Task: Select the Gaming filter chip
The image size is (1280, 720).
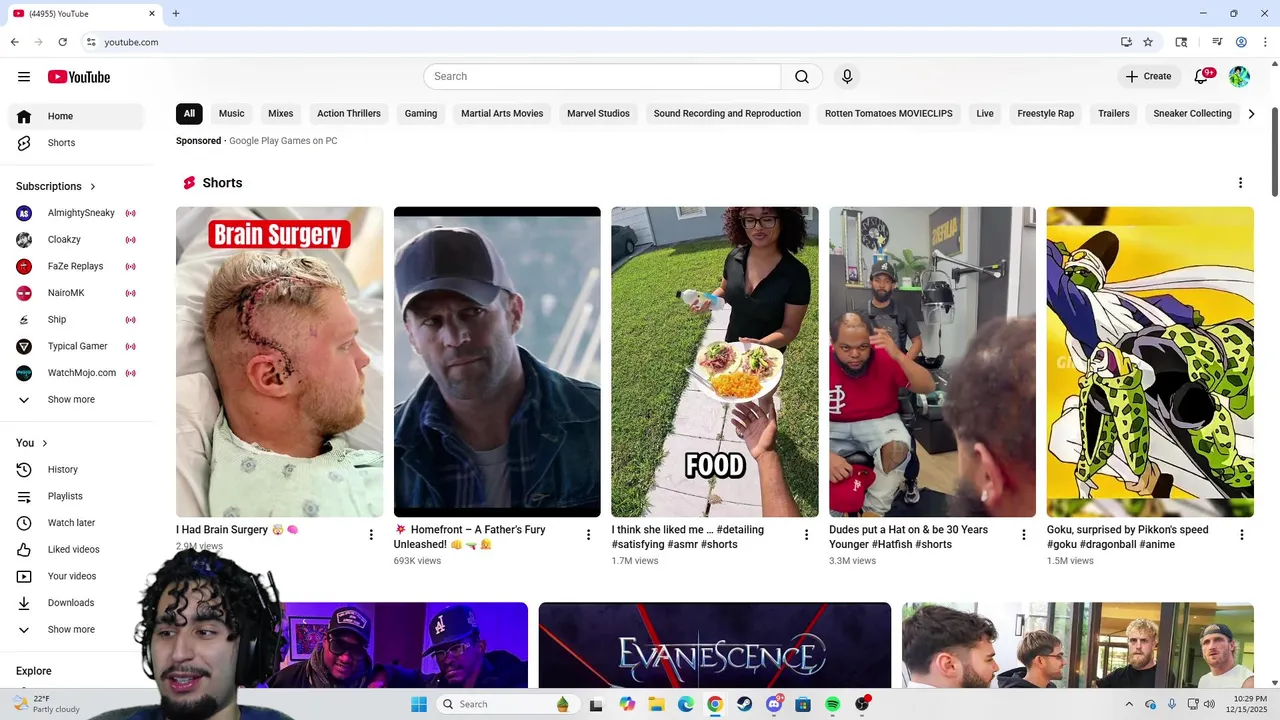Action: point(421,114)
